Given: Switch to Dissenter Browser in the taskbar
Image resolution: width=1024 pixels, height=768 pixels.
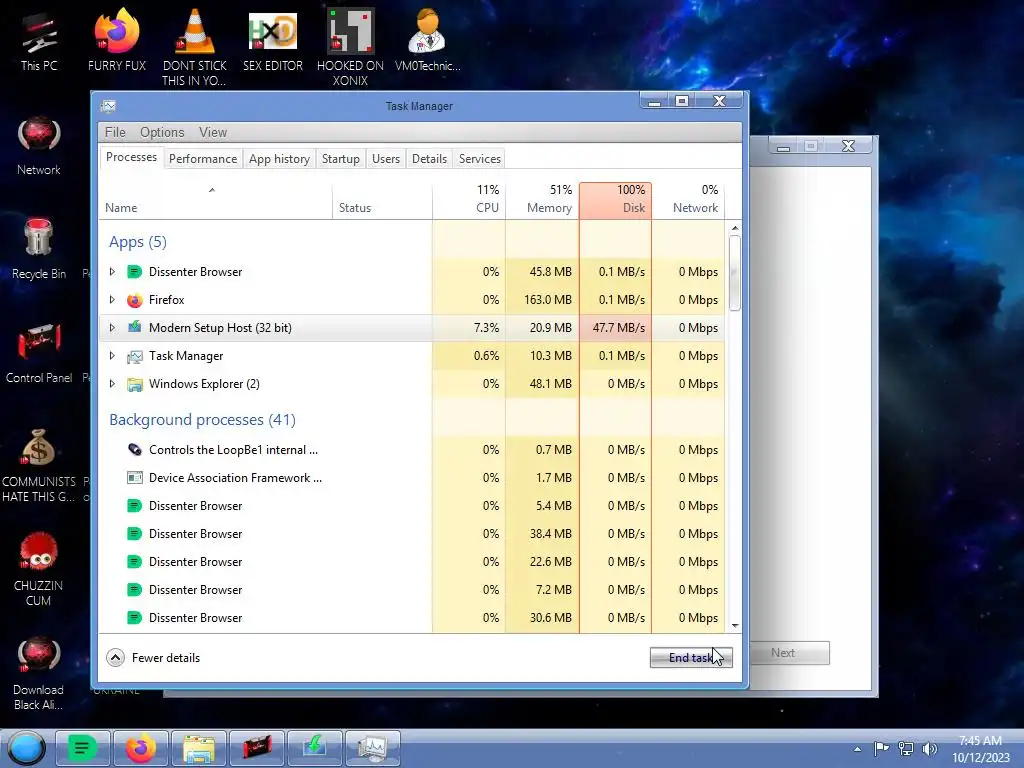Looking at the screenshot, I should click(82, 748).
